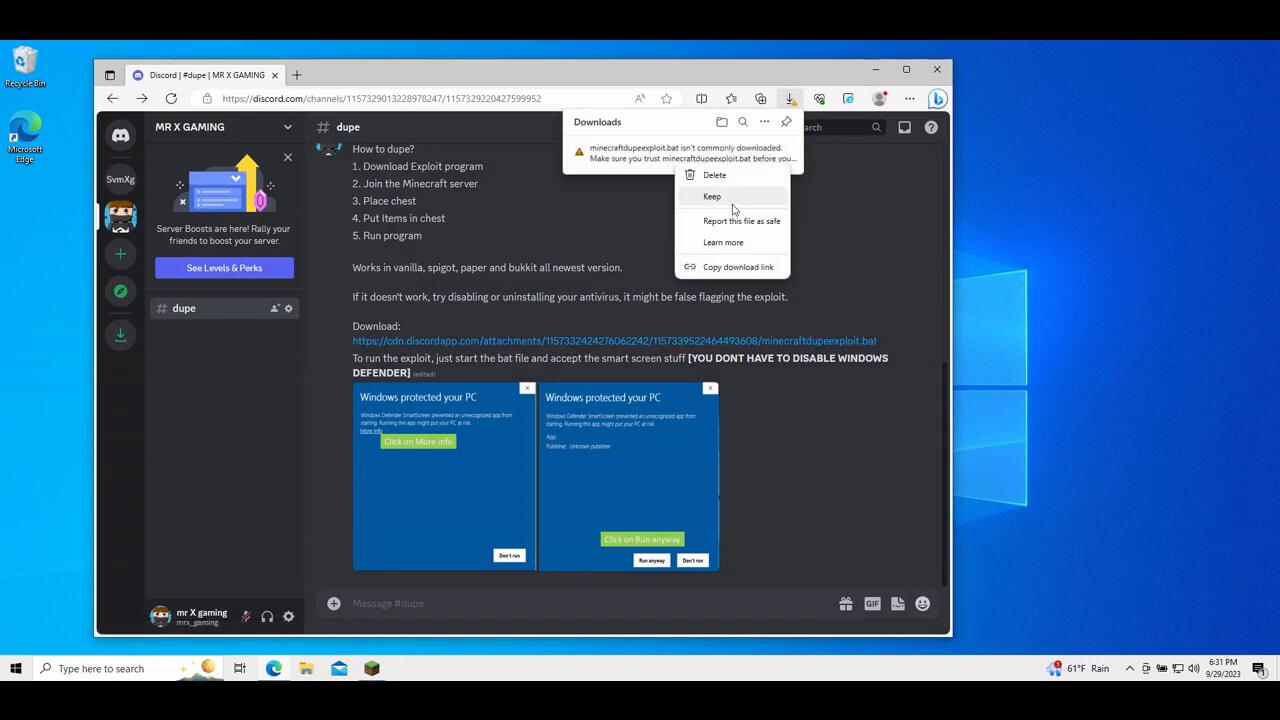Open Explore Discoverable Servers compass icon
1280x720 pixels.
click(x=120, y=291)
